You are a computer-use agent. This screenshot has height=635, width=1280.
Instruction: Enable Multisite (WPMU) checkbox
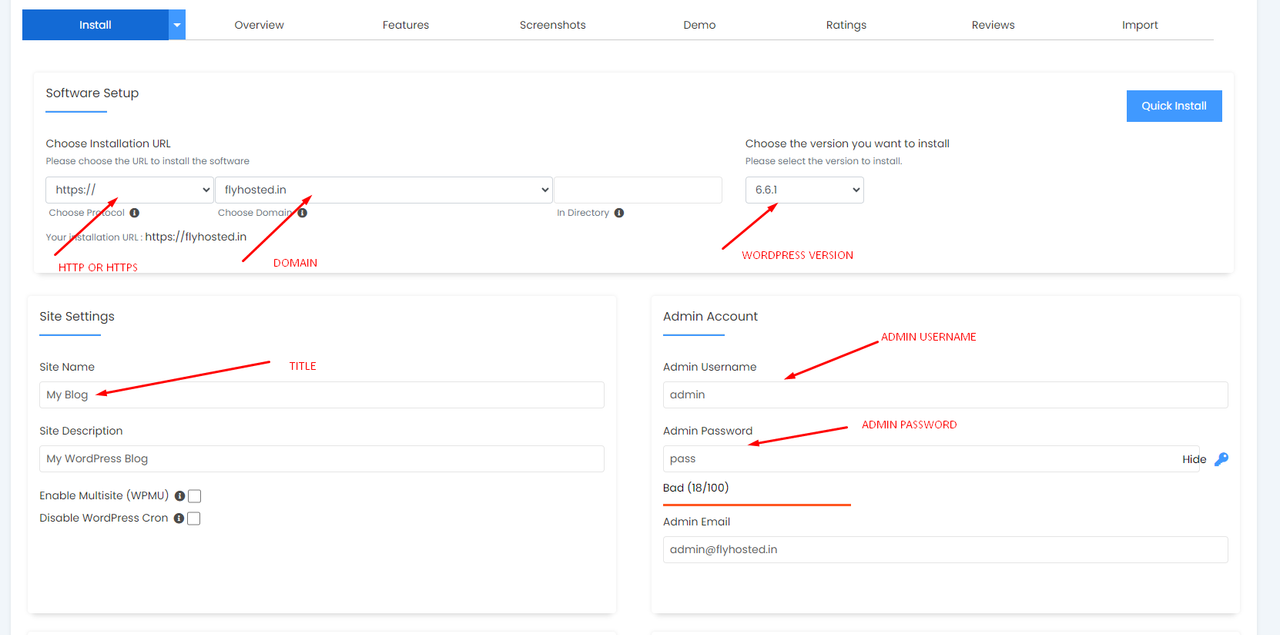[x=195, y=496]
